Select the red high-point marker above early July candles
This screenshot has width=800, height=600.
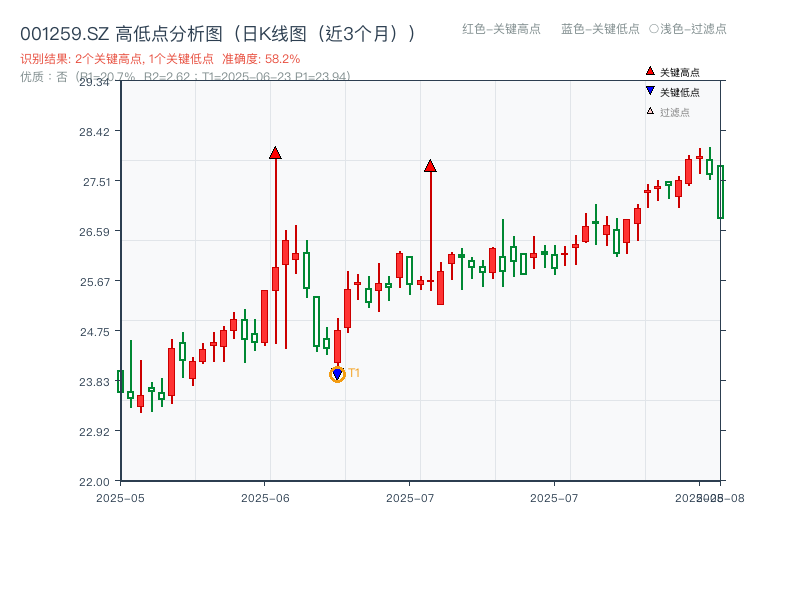430,167
